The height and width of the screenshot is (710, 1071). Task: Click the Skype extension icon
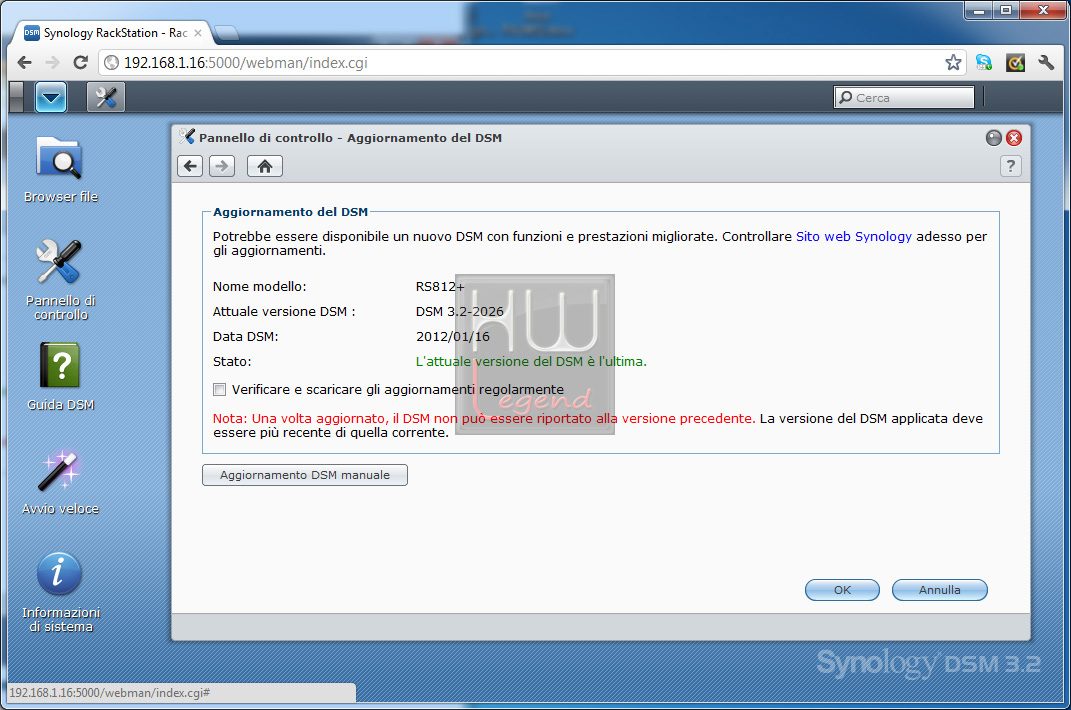click(x=984, y=63)
